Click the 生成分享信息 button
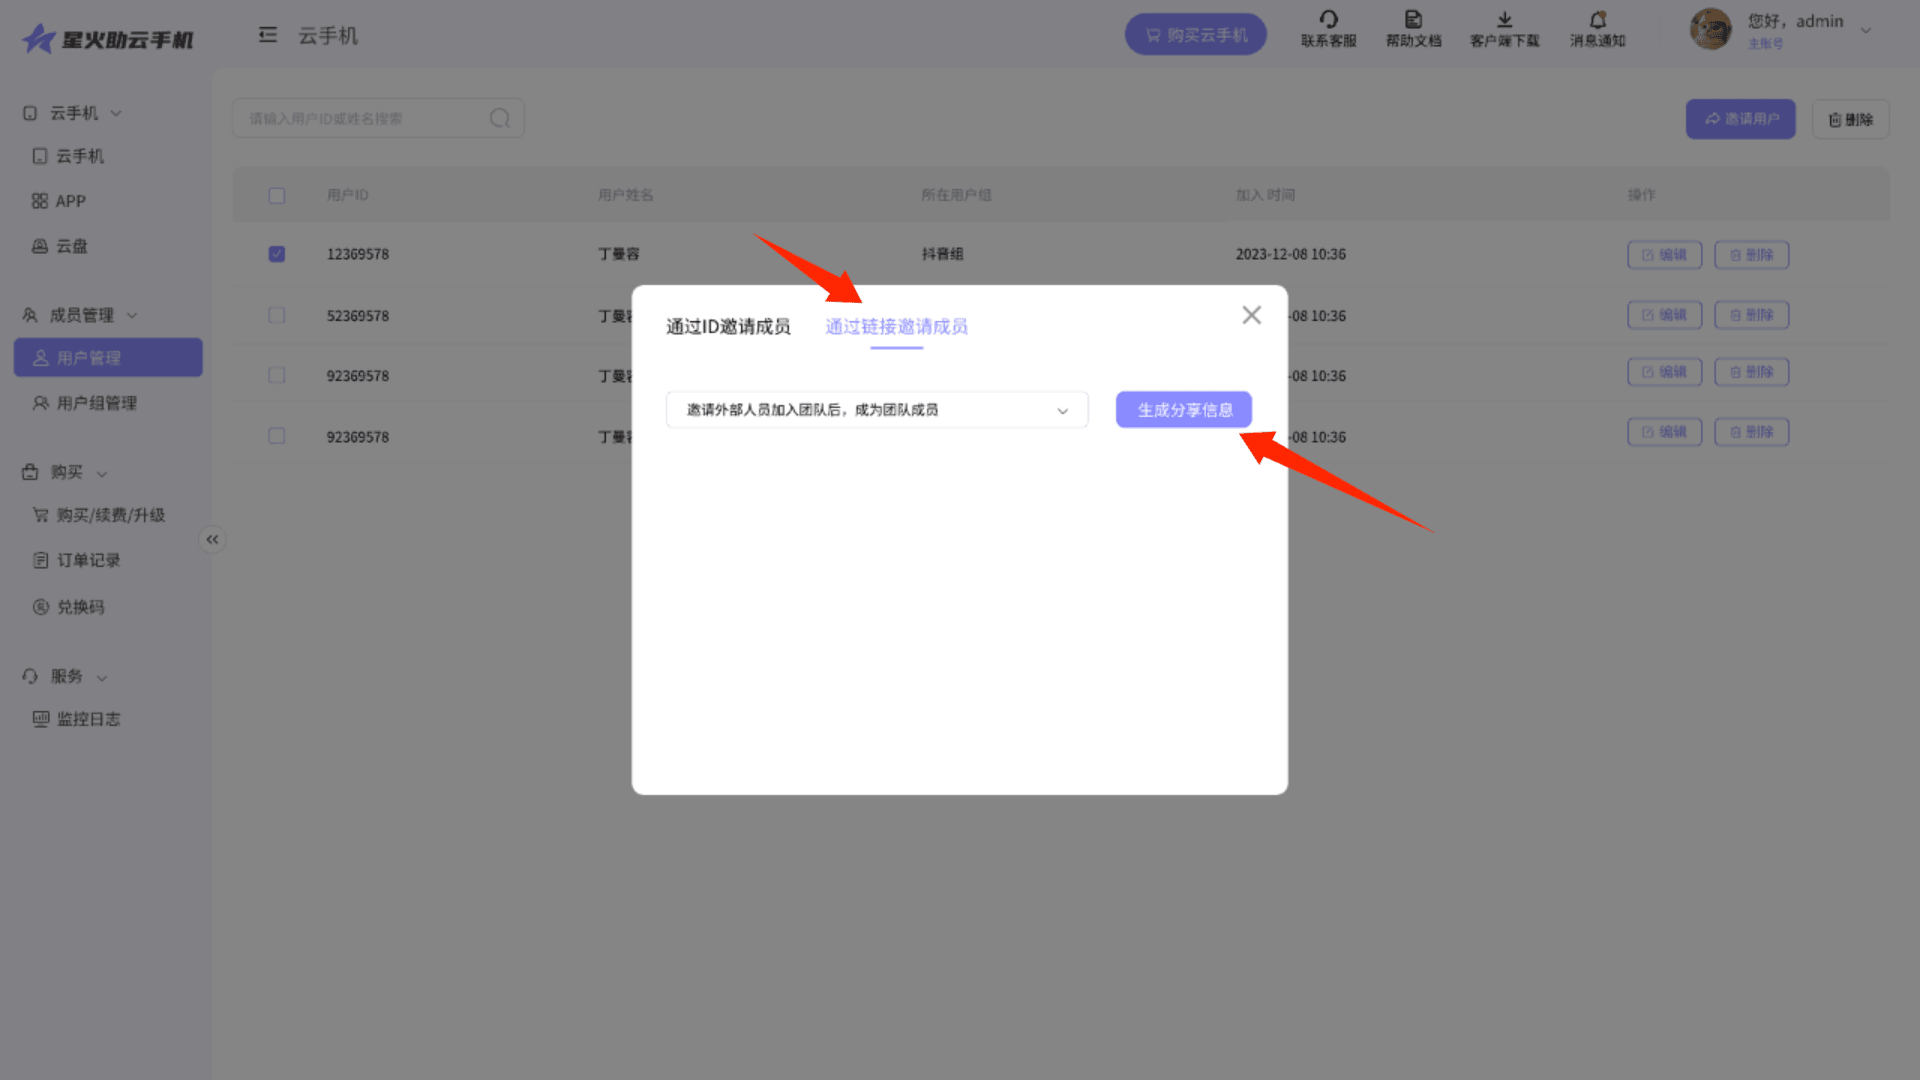This screenshot has height=1080, width=1920. pos(1184,410)
